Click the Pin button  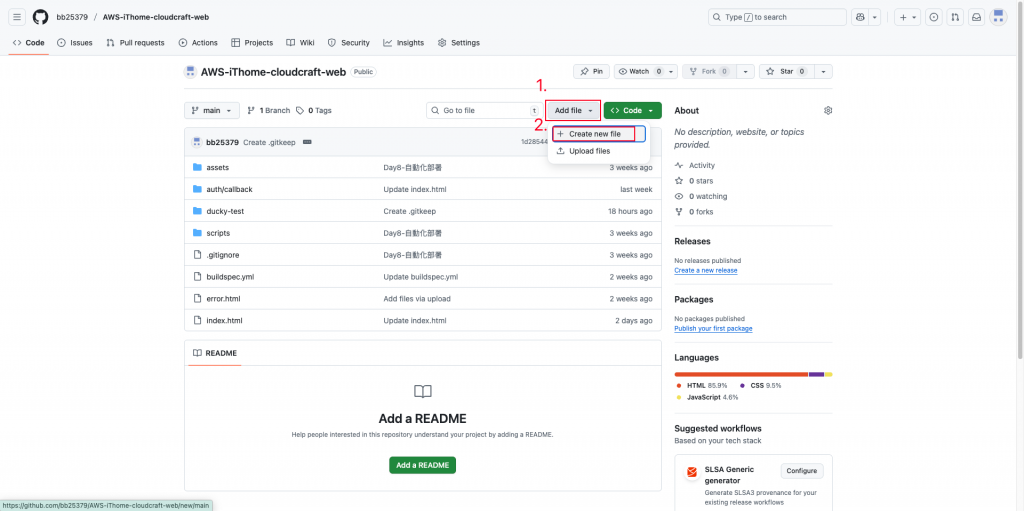click(591, 71)
